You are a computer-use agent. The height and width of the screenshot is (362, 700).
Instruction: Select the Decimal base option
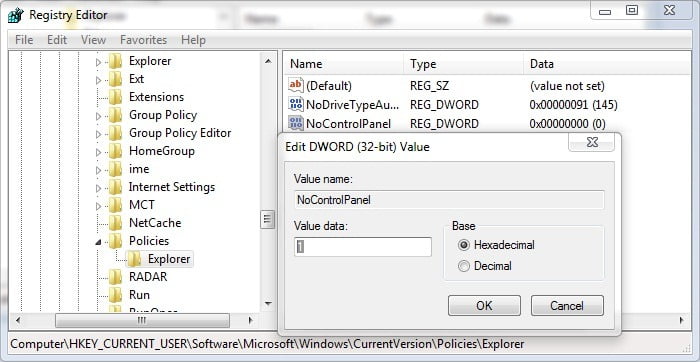[464, 266]
